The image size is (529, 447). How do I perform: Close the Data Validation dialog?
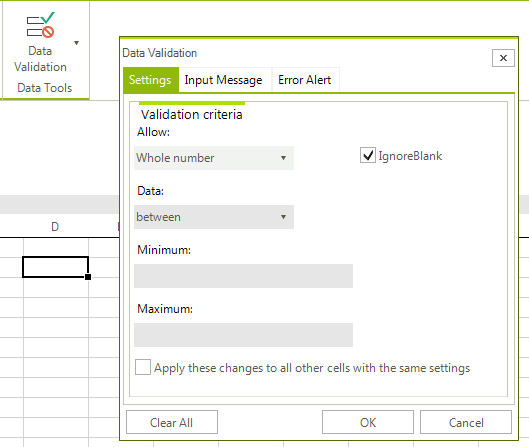point(503,58)
